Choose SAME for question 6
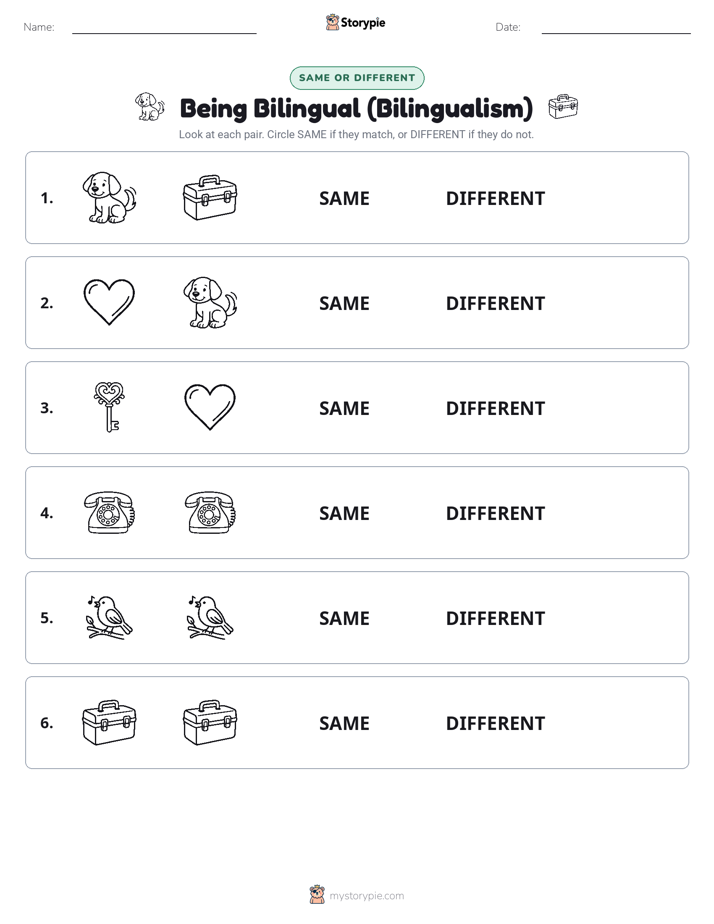Viewport: 714px width, 924px height. 344,723
